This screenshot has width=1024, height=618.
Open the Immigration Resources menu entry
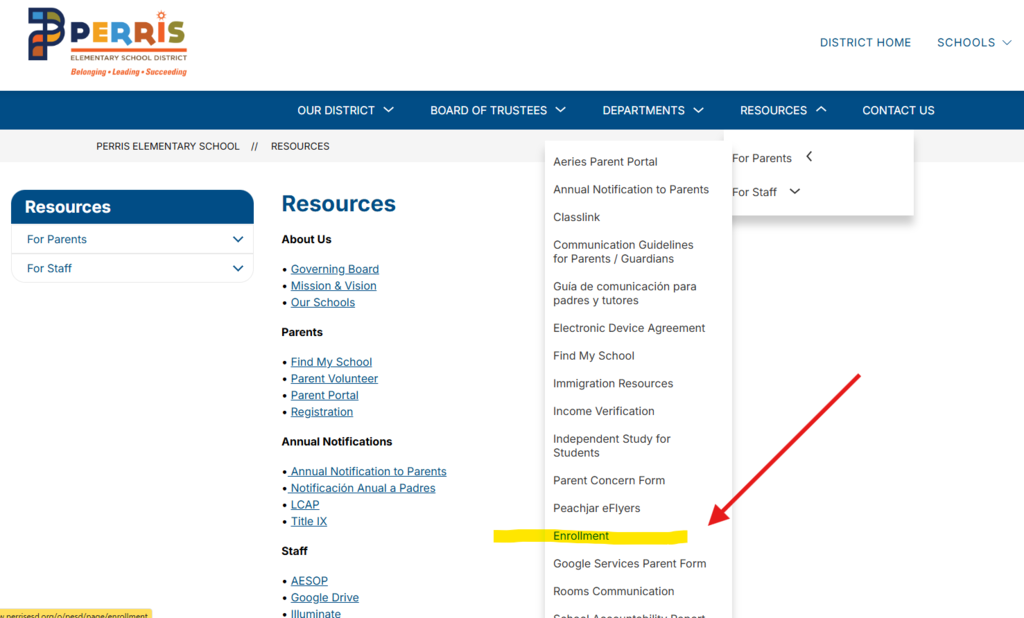(x=613, y=384)
